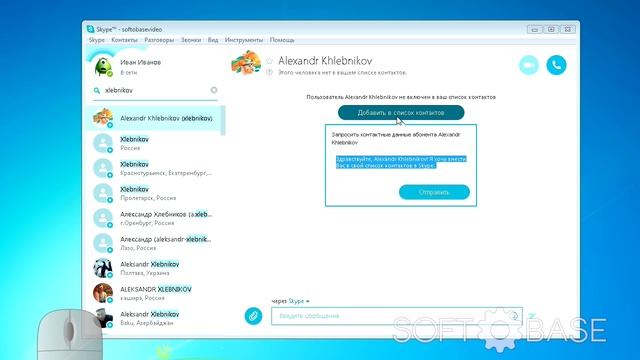Click the highlighted contact request message text
Viewport: 640px width, 360px height.
coord(401,162)
